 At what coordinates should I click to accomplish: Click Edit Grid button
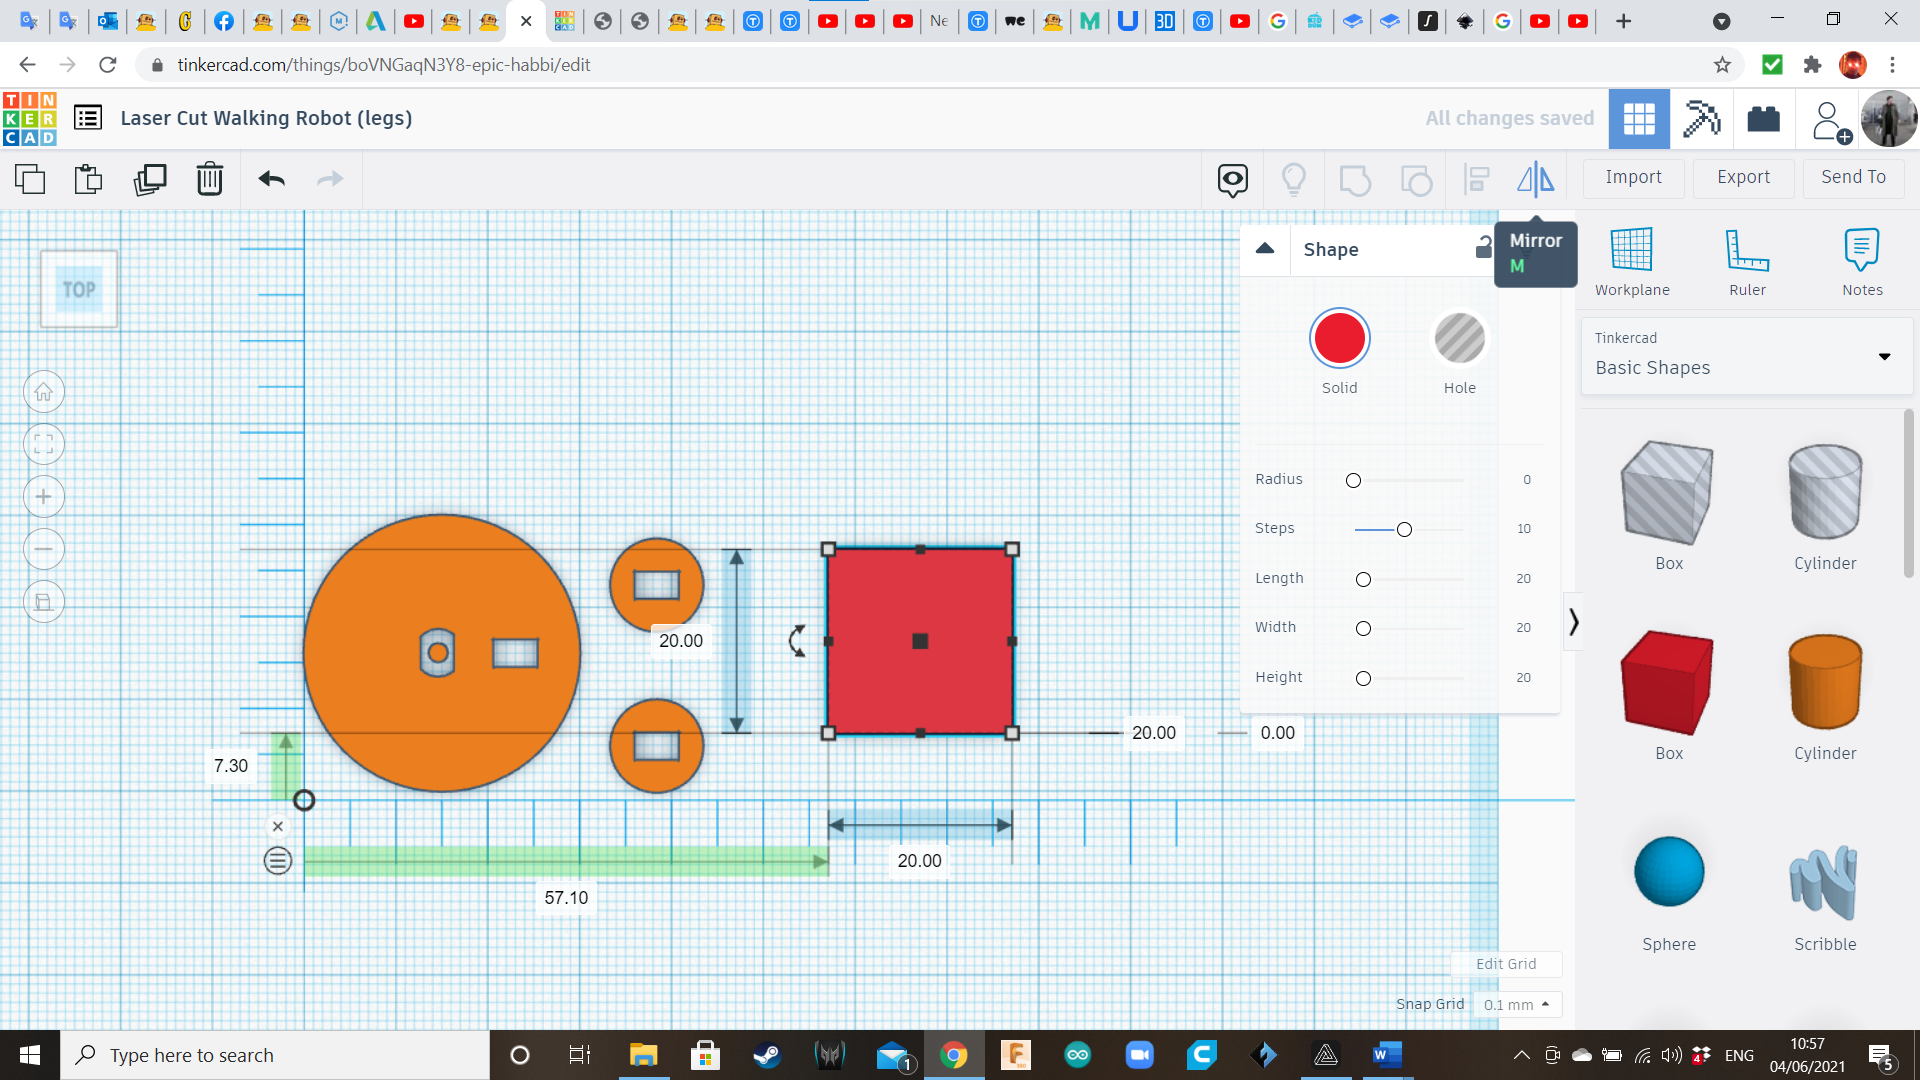pyautogui.click(x=1505, y=963)
